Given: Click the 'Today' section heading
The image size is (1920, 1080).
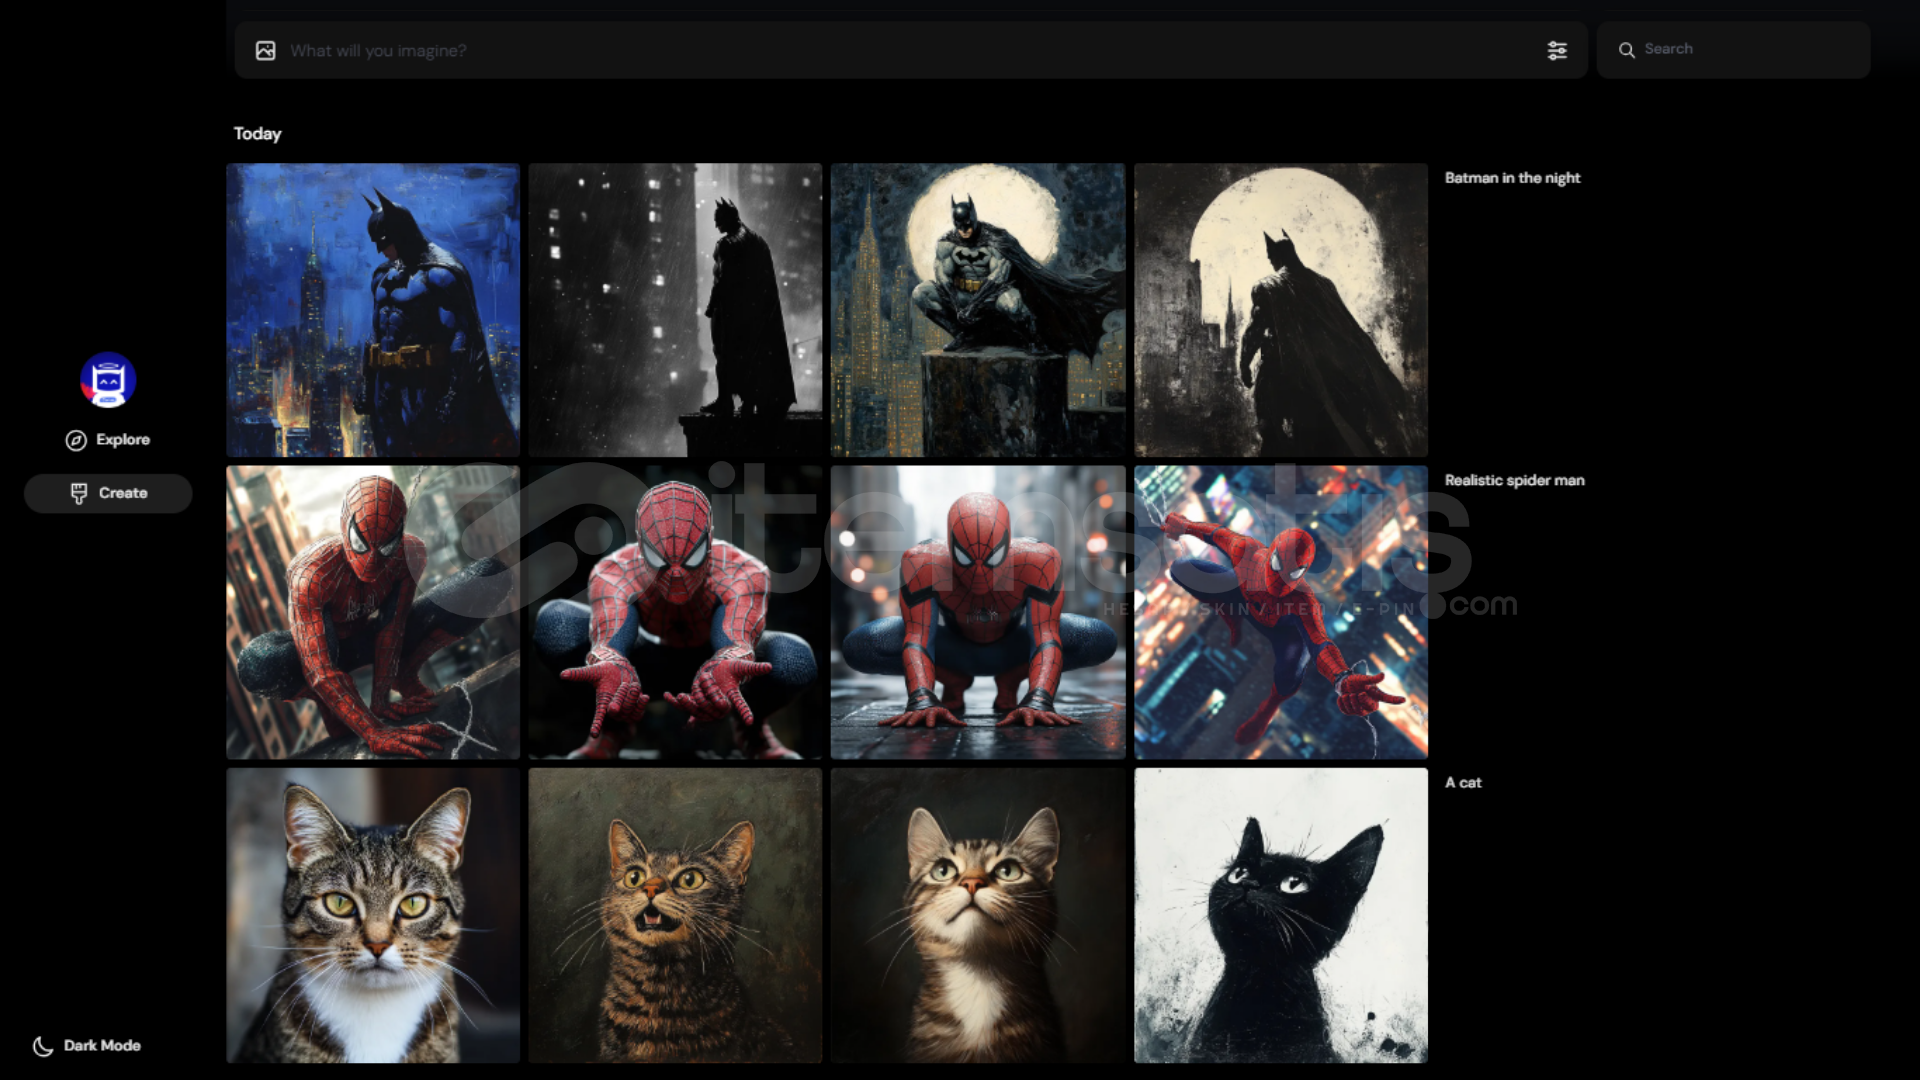Looking at the screenshot, I should pyautogui.click(x=257, y=134).
